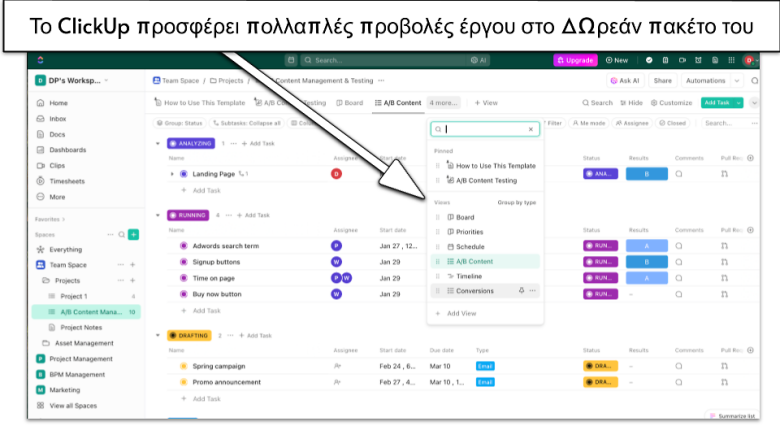Toggle Subtasks: Collapse all option
The image size is (780, 439).
click(247, 123)
